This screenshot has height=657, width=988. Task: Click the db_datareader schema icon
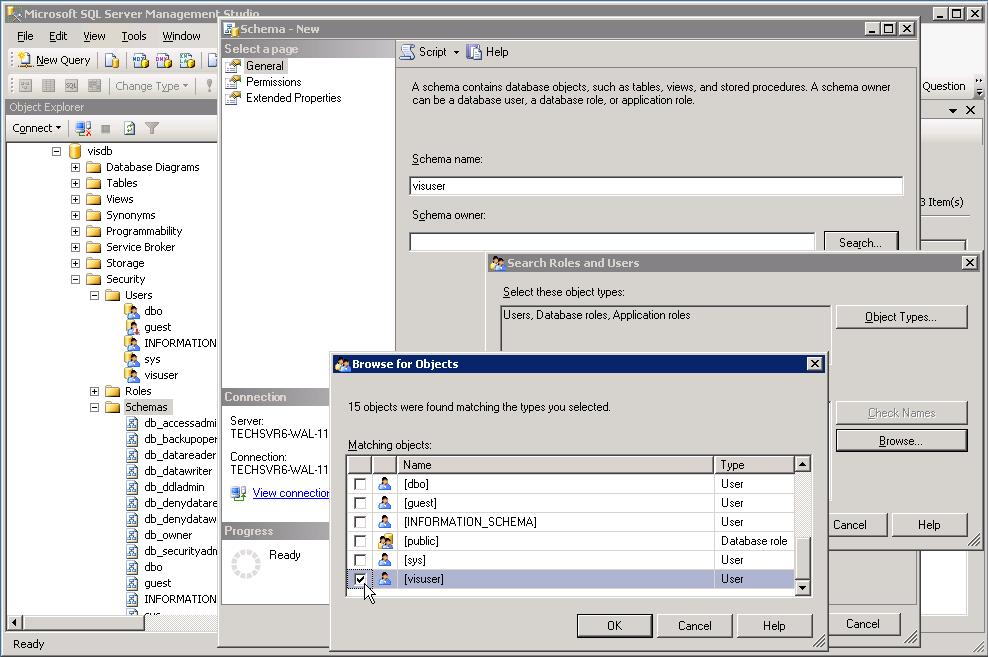132,455
